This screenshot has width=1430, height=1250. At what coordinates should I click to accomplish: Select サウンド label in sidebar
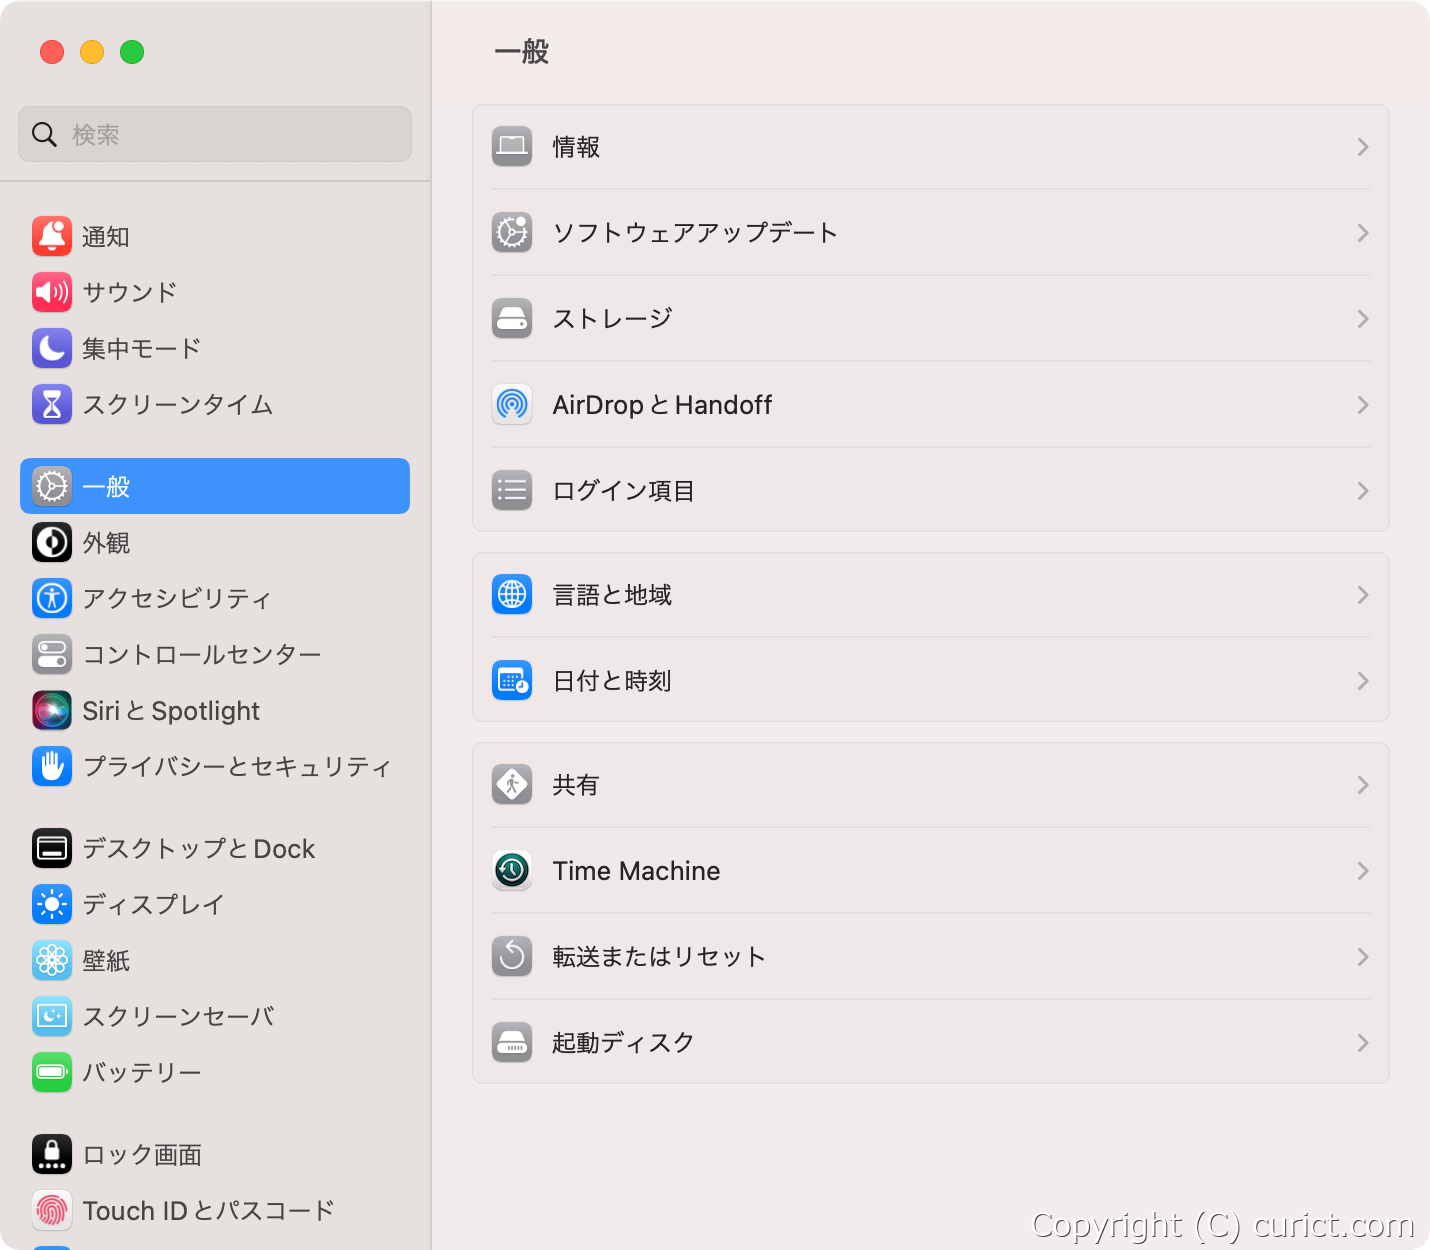pyautogui.click(x=130, y=292)
